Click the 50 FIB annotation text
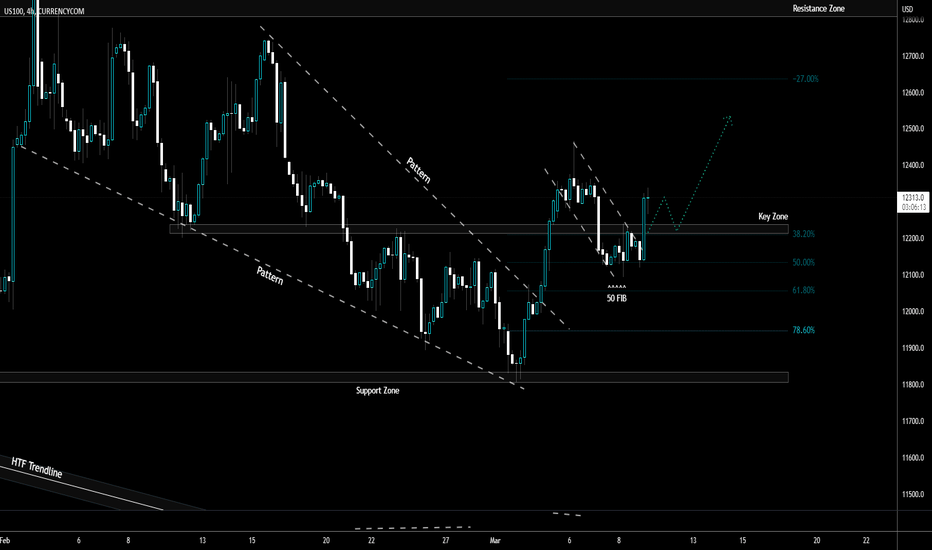This screenshot has width=932, height=550. coord(616,298)
